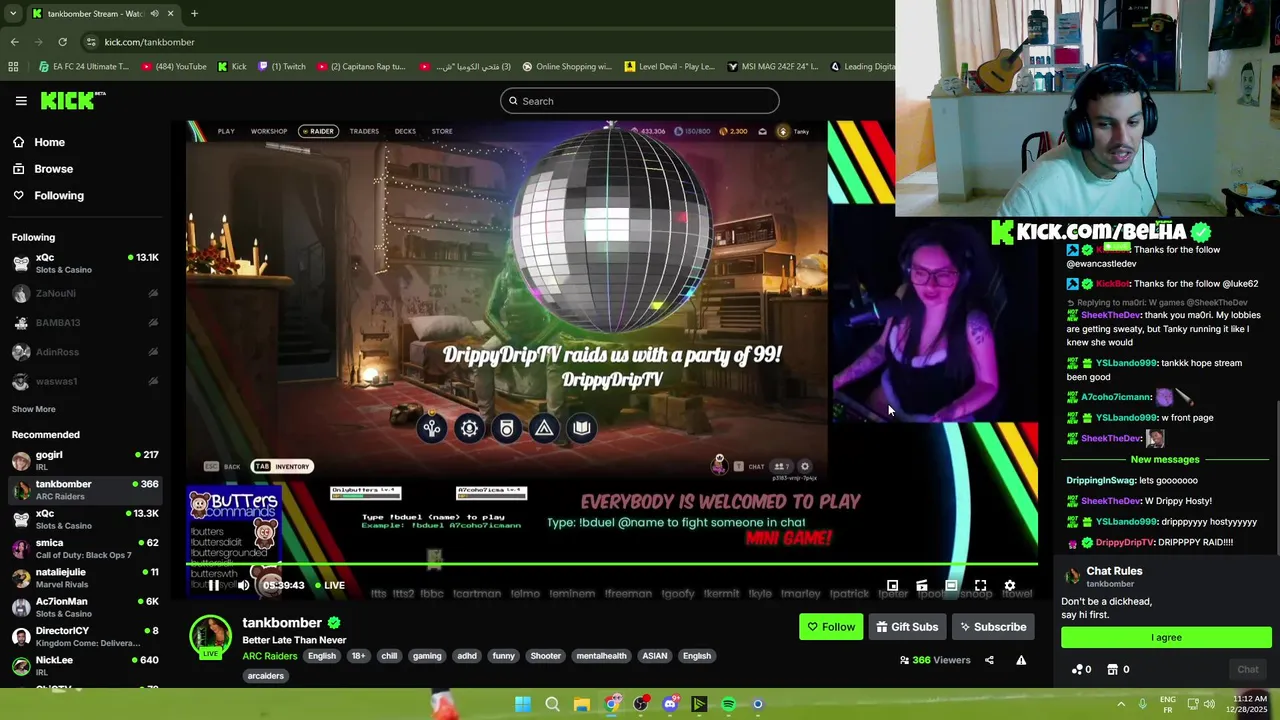Click the address bar URL
This screenshot has width=1280, height=720.
coord(150,42)
